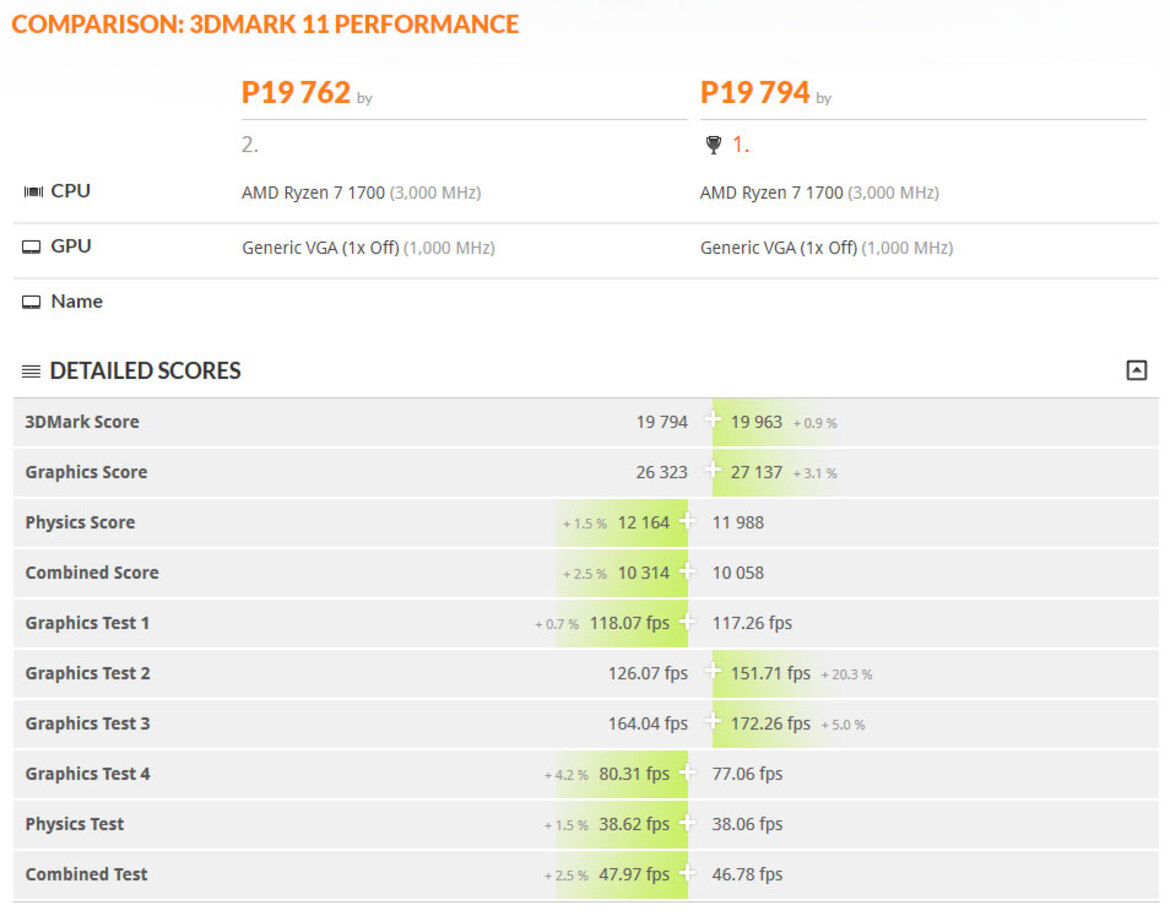This screenshot has width=1170, height=916.
Task: Click the '3DMark Score' row label
Action: click(x=82, y=421)
